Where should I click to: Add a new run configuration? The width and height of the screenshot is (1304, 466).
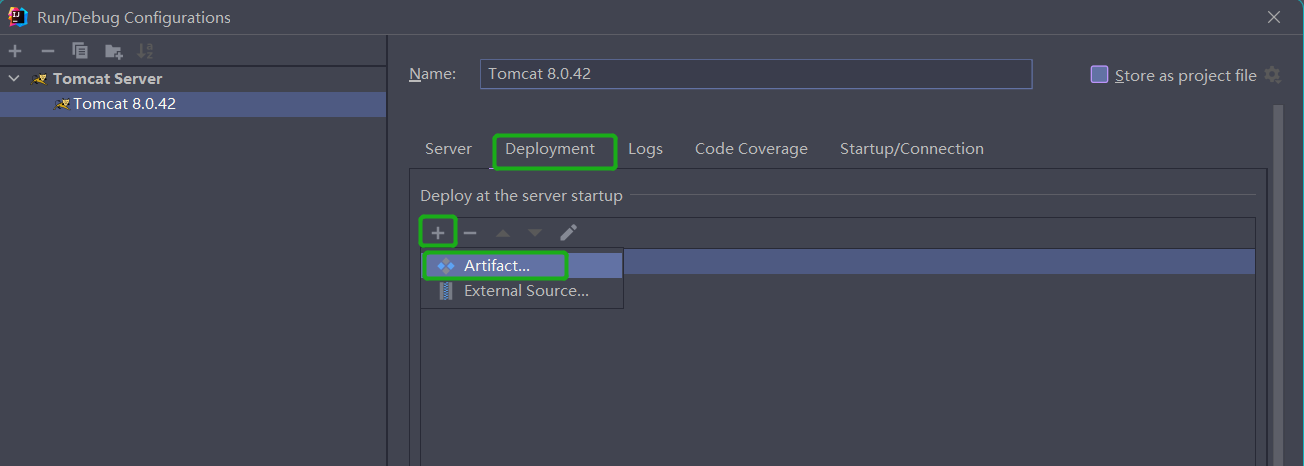[15, 51]
